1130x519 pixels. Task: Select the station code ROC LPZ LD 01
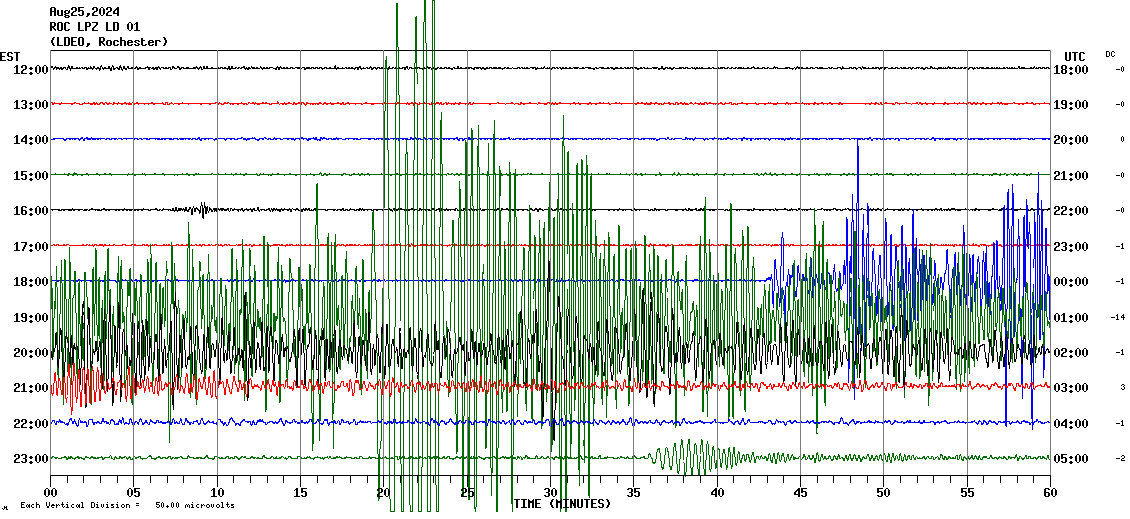(x=94, y=27)
